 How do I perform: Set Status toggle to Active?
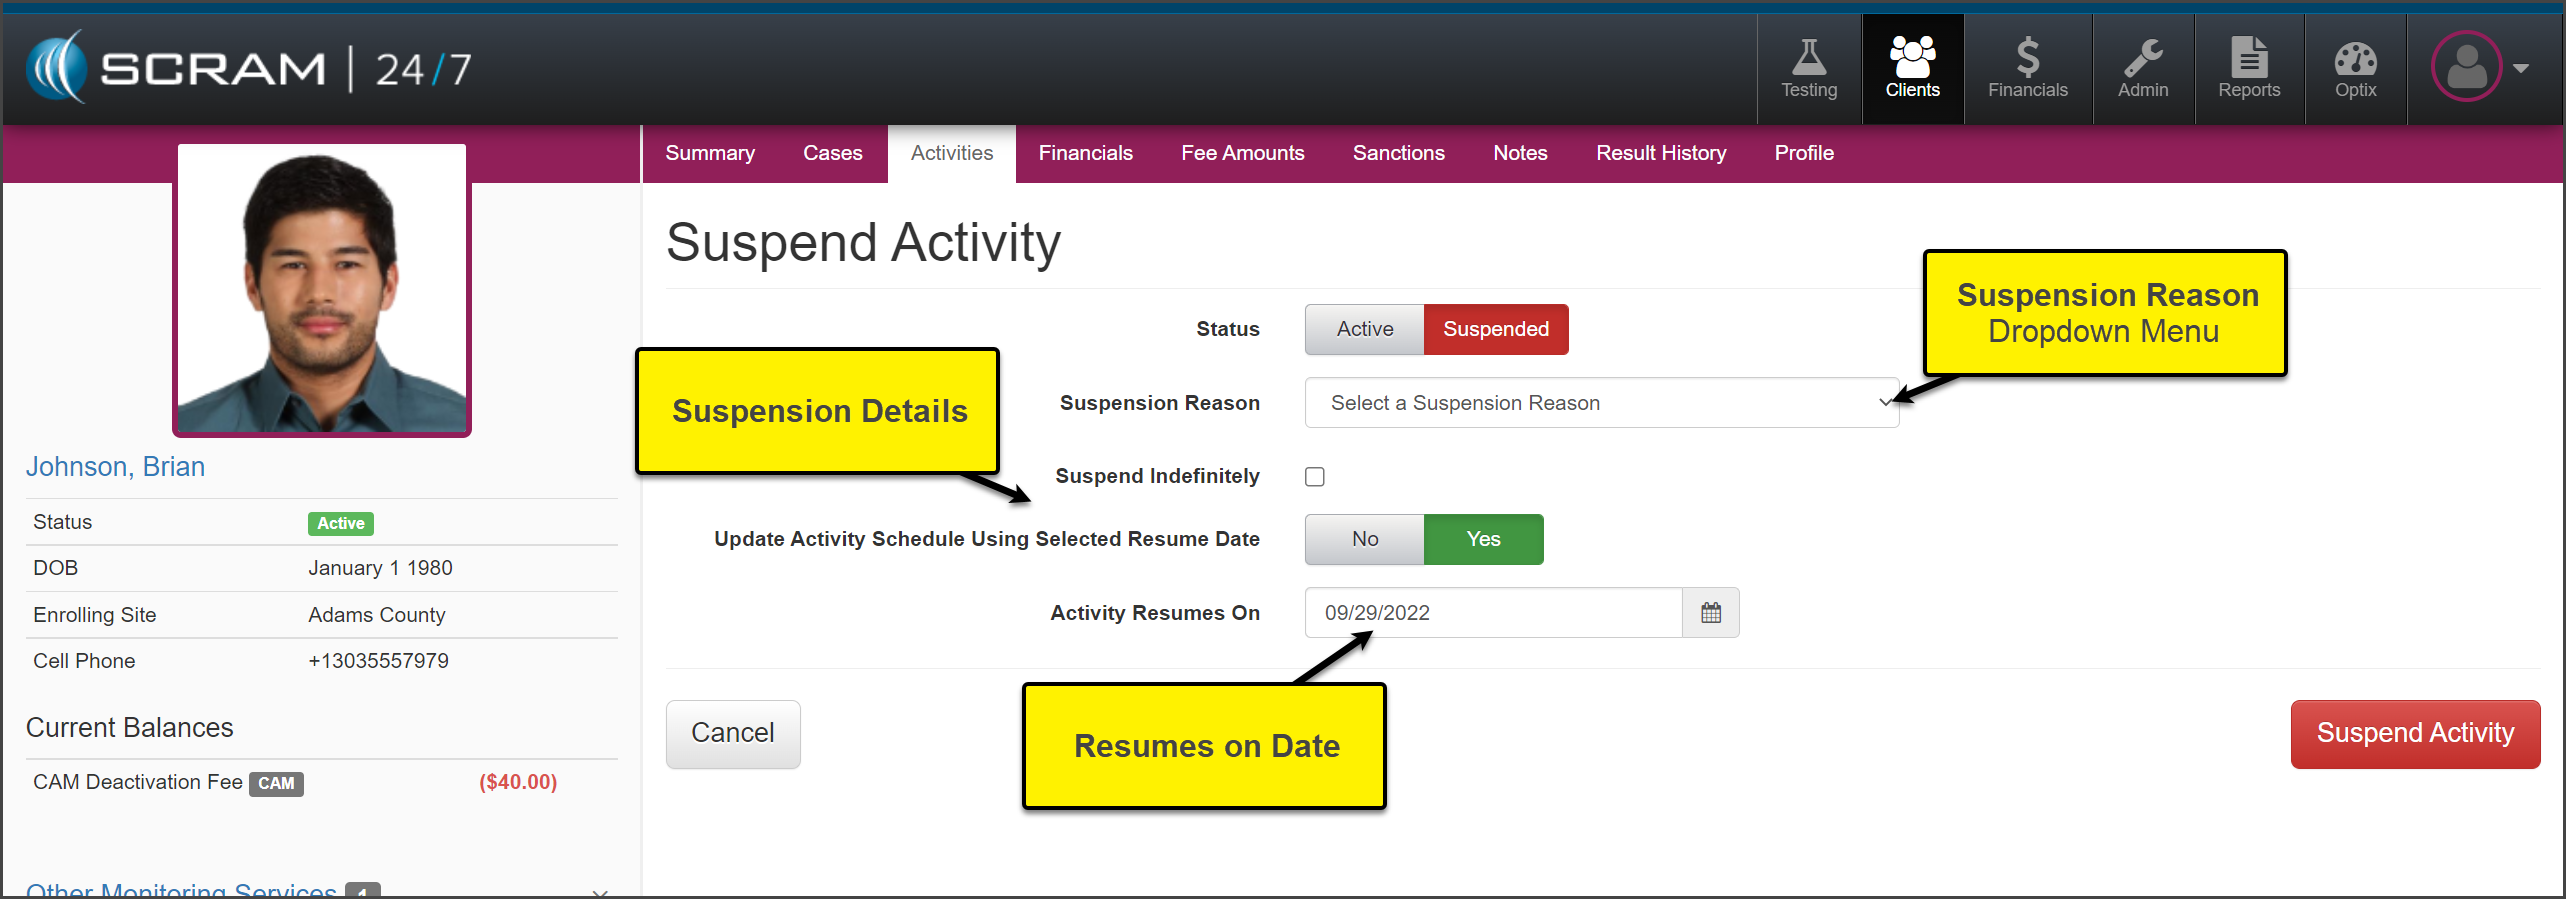[x=1364, y=330]
